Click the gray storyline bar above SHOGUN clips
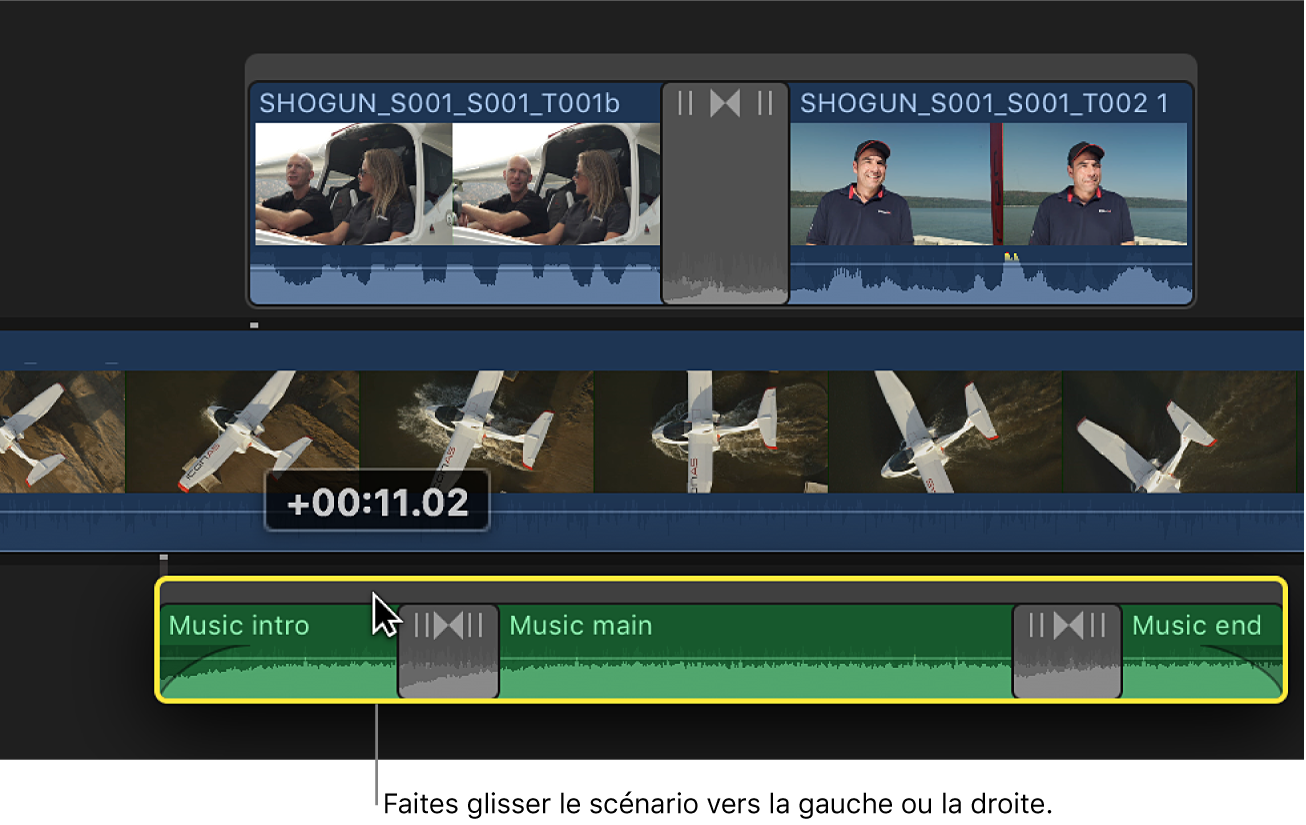This screenshot has width=1306, height=825. pos(720,67)
